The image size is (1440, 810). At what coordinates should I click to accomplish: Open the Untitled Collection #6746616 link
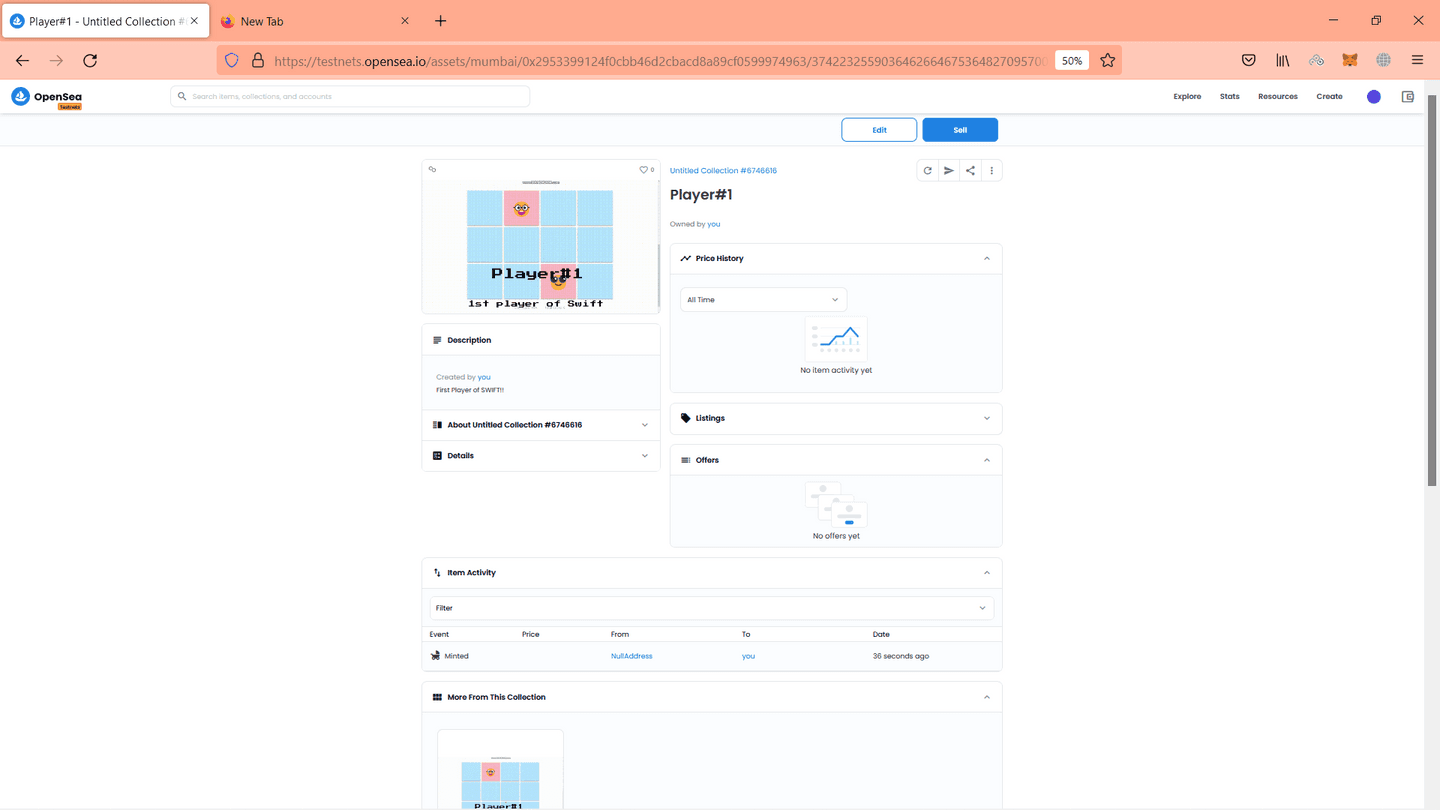tap(723, 171)
